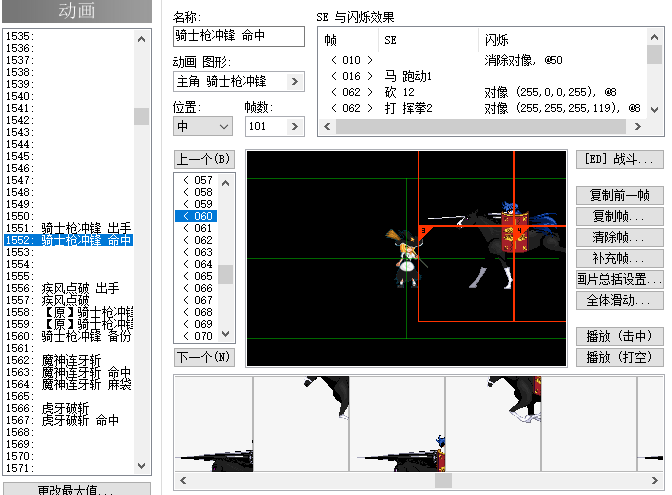Select SE row 062 砍 12
The height and width of the screenshot is (495, 672).
pos(482,92)
